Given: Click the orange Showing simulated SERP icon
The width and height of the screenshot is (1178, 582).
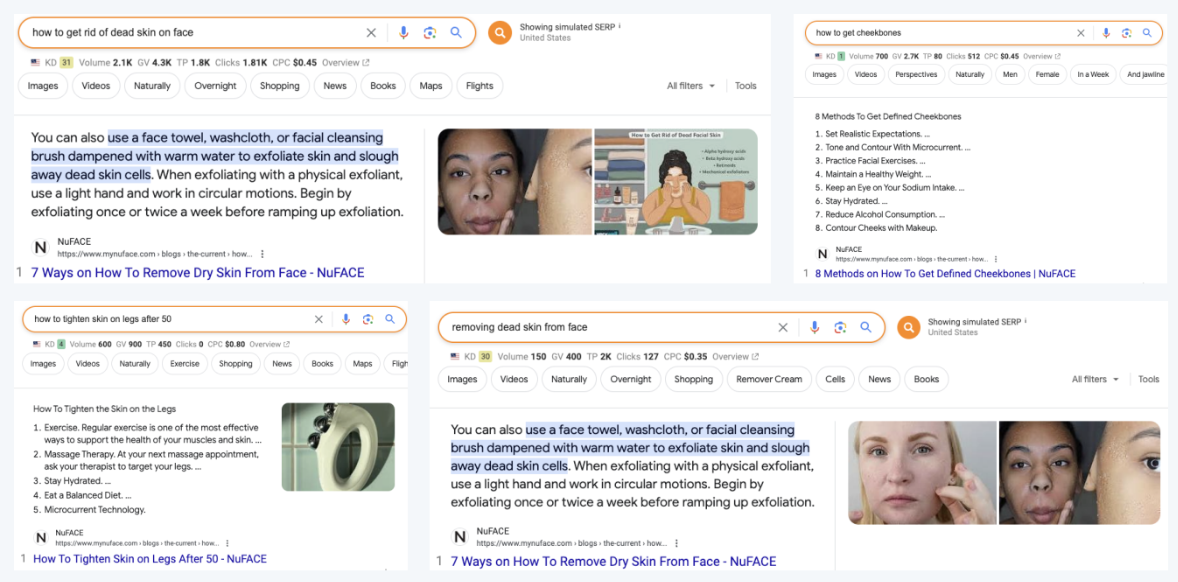Looking at the screenshot, I should point(500,31).
